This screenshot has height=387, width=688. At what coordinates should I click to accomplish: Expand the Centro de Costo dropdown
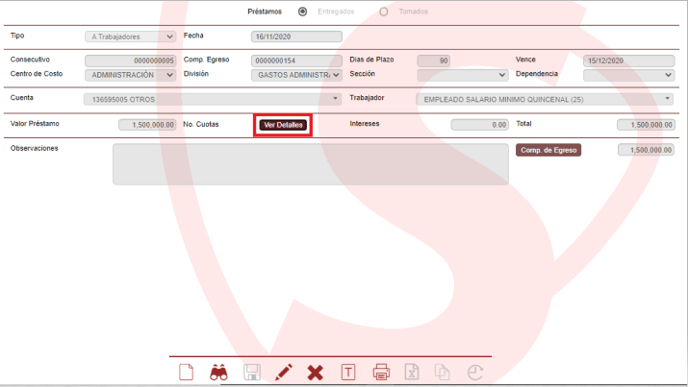point(130,75)
